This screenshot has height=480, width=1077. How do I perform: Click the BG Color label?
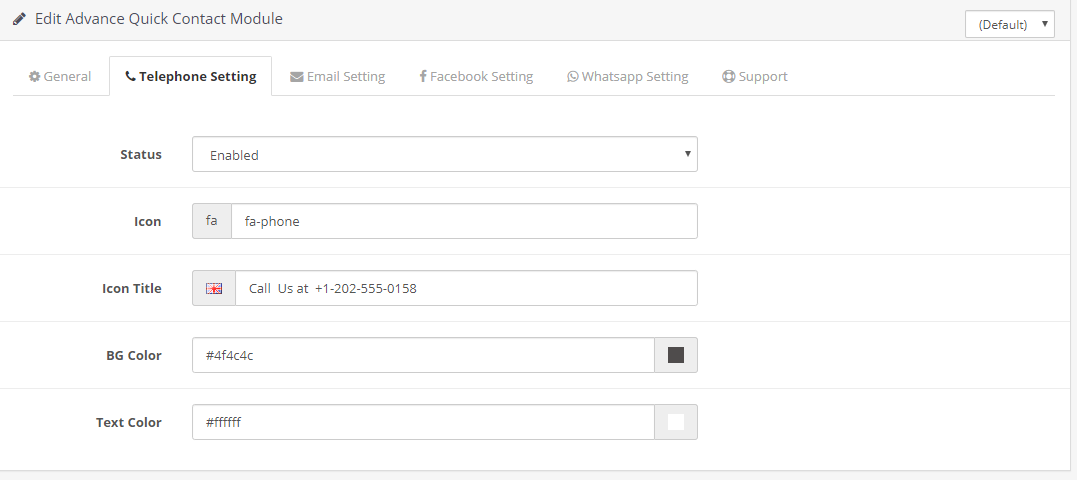pos(134,356)
